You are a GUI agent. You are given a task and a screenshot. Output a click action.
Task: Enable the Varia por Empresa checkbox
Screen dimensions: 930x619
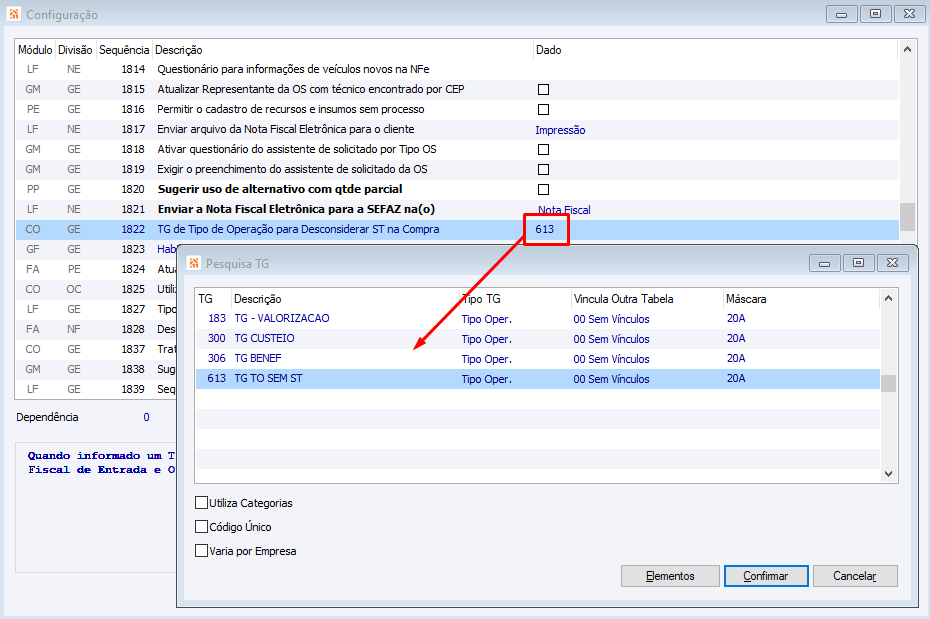tap(202, 551)
